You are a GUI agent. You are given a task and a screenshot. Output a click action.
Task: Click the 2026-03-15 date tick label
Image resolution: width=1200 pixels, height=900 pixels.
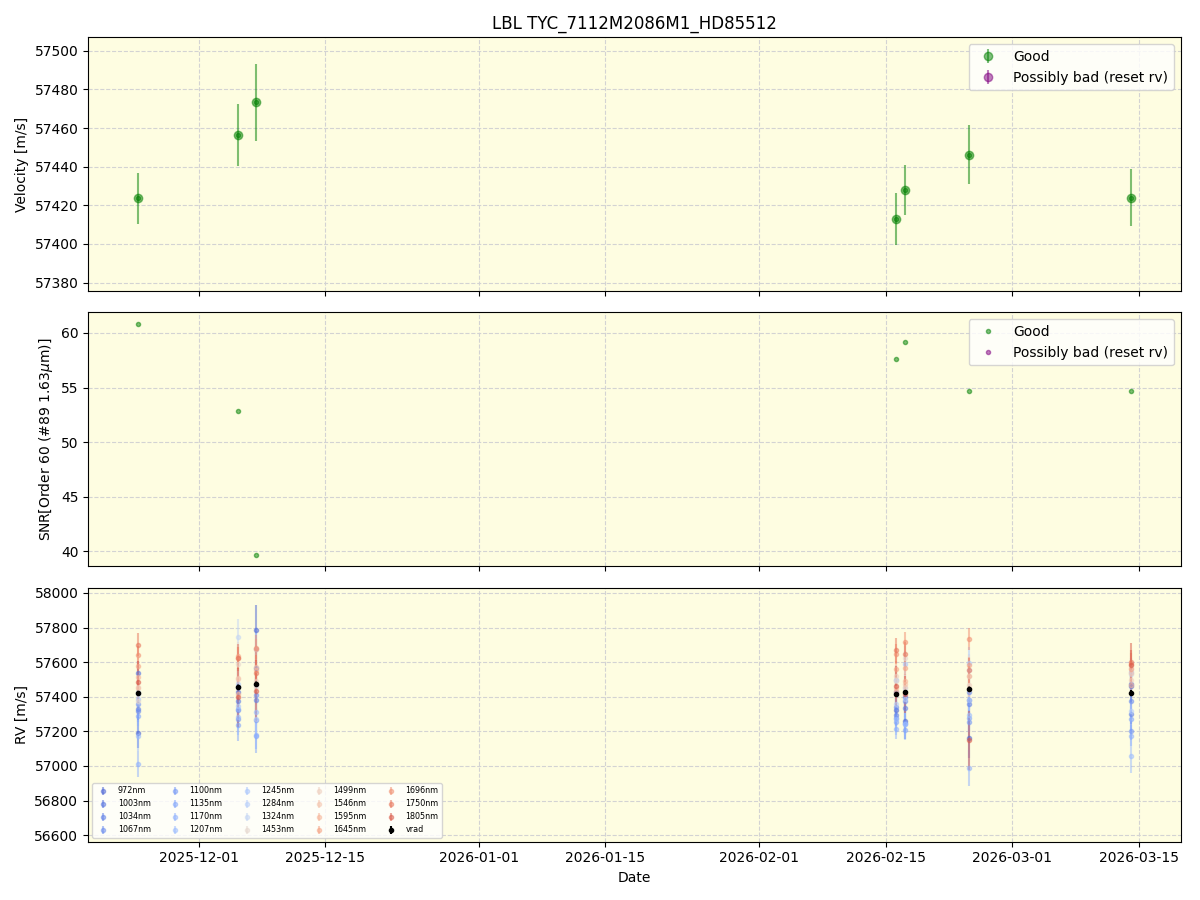point(1139,856)
